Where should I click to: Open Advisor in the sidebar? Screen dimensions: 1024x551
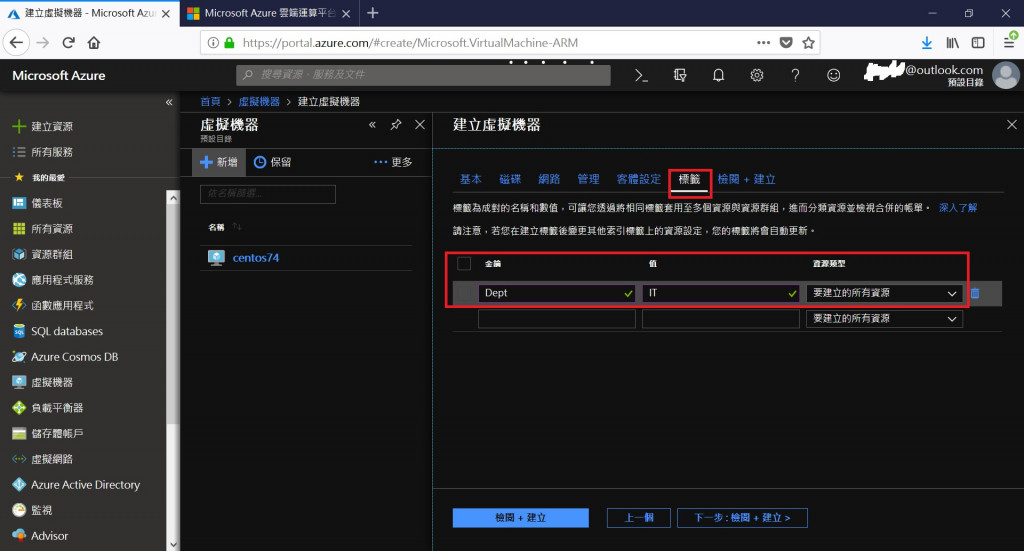[40, 535]
